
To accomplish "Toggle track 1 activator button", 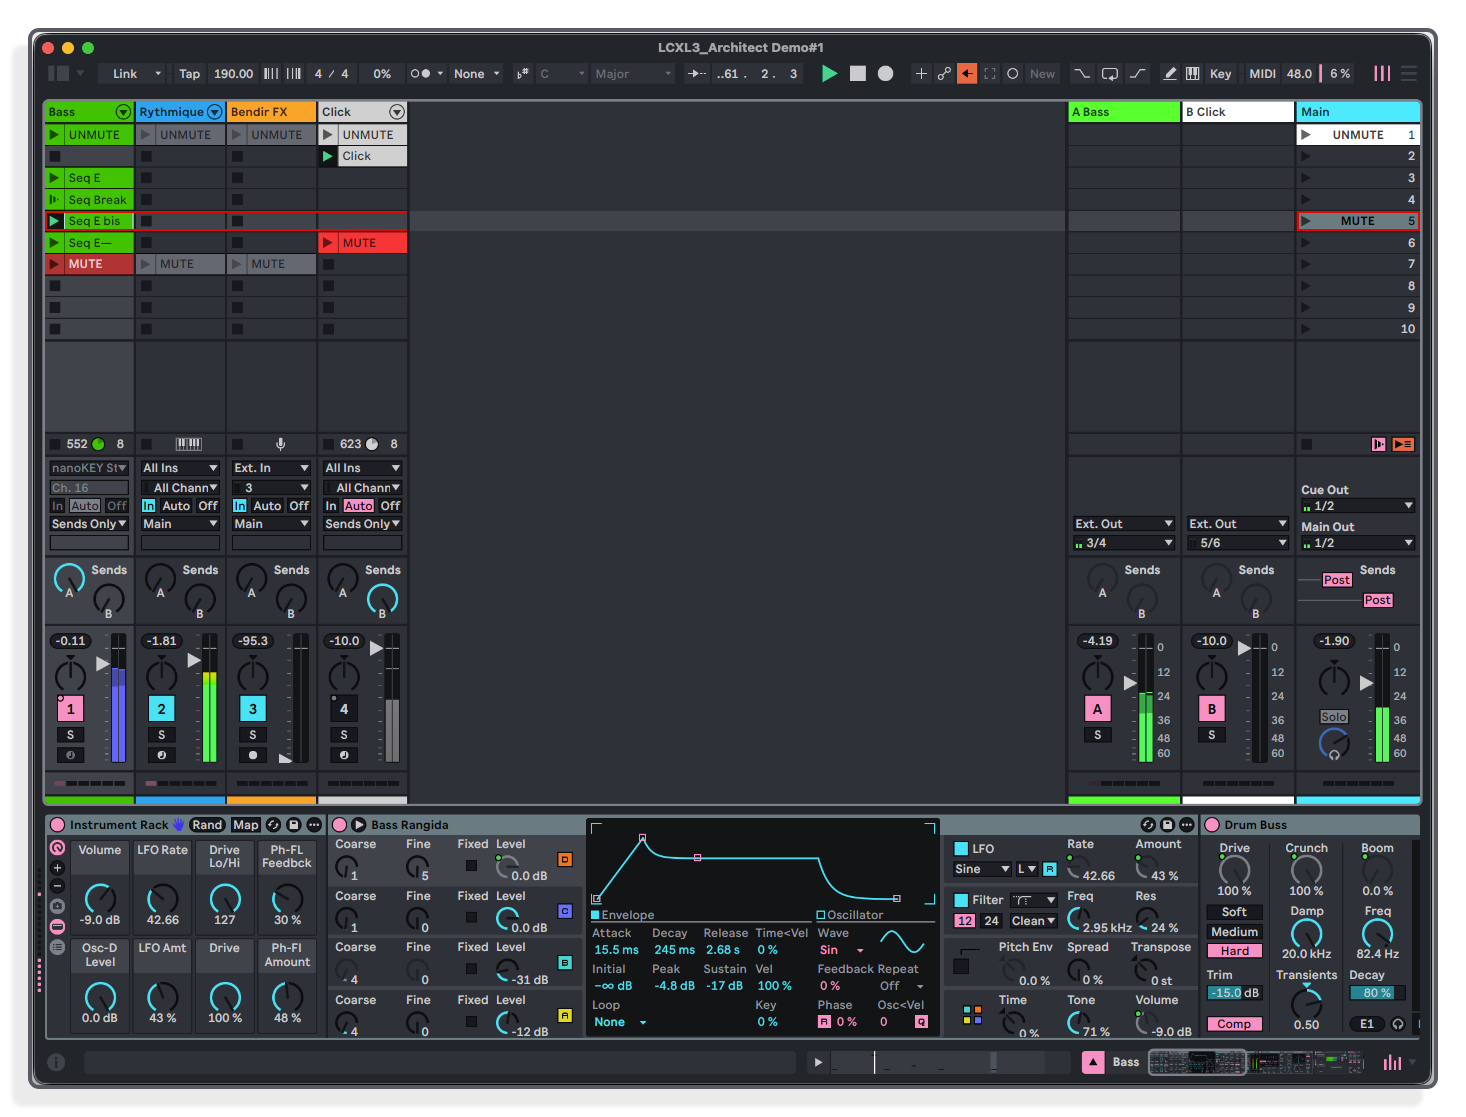I will click(x=70, y=709).
